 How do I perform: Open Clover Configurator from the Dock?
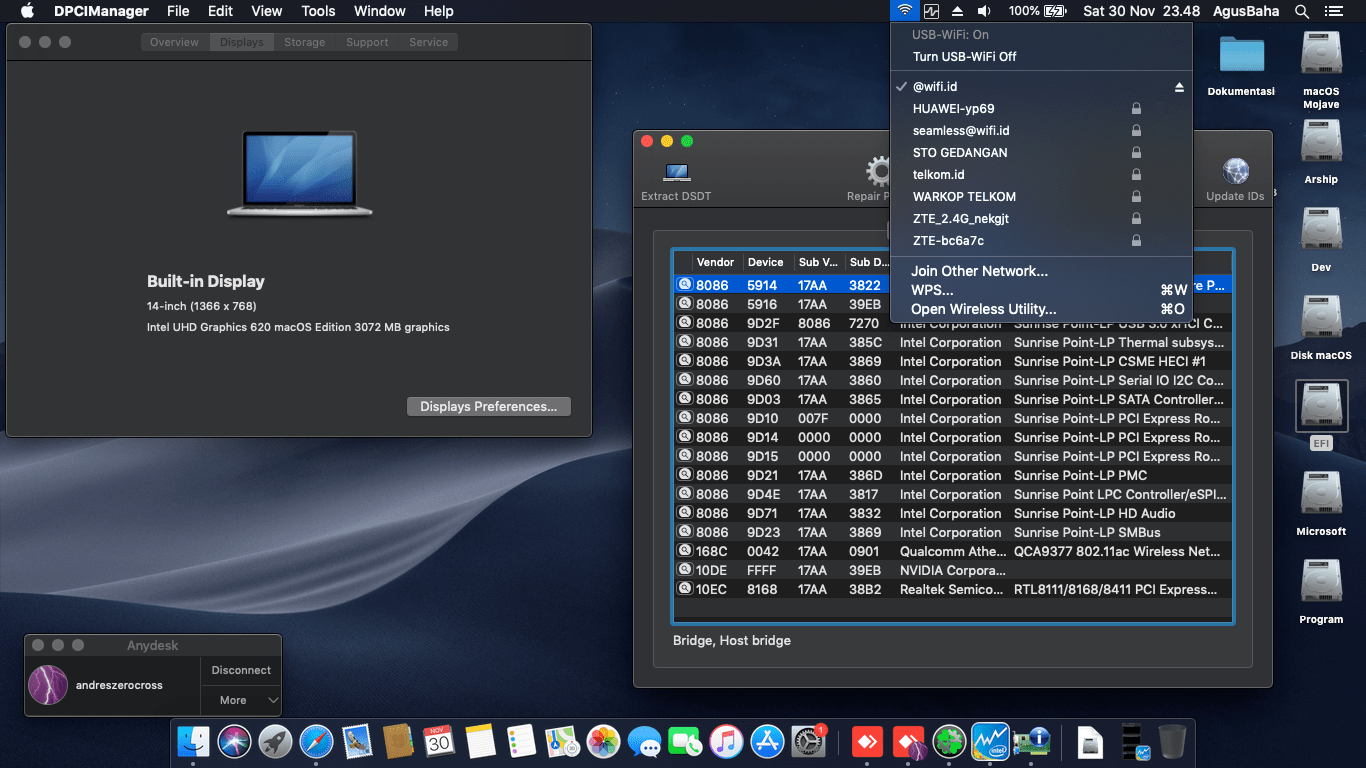[x=948, y=741]
